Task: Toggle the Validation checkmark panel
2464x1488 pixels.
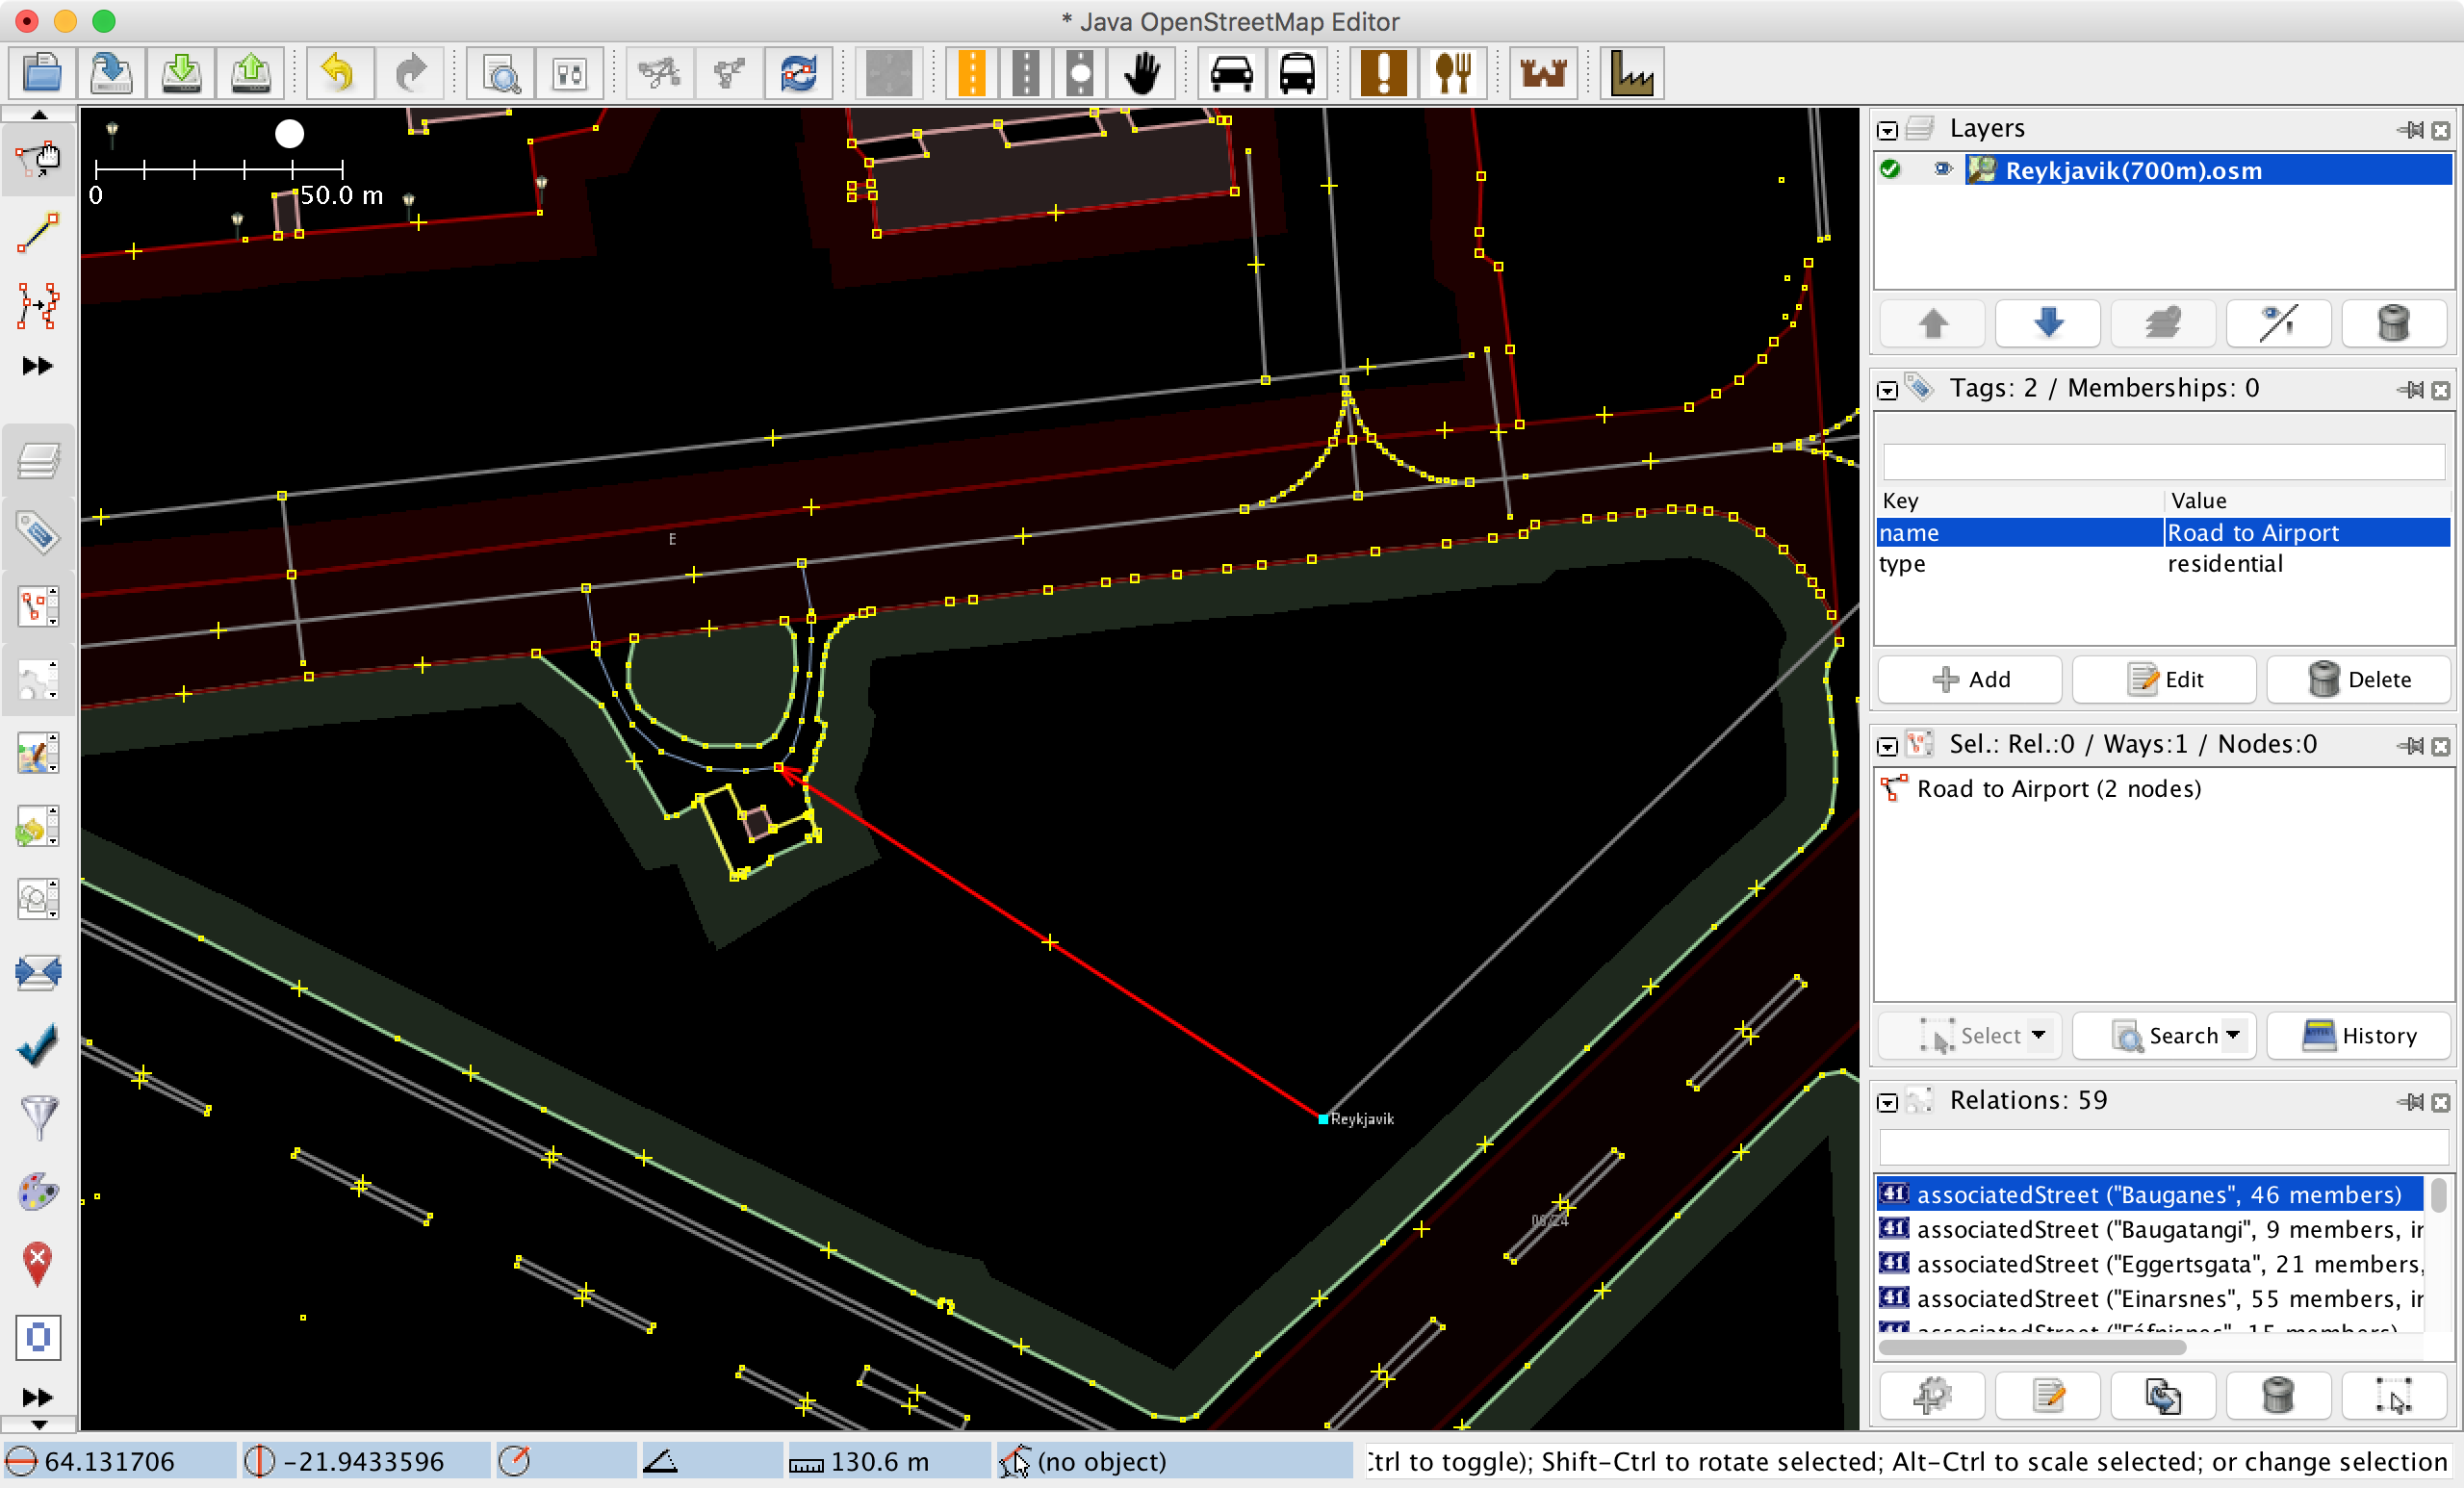Action: [38, 1045]
